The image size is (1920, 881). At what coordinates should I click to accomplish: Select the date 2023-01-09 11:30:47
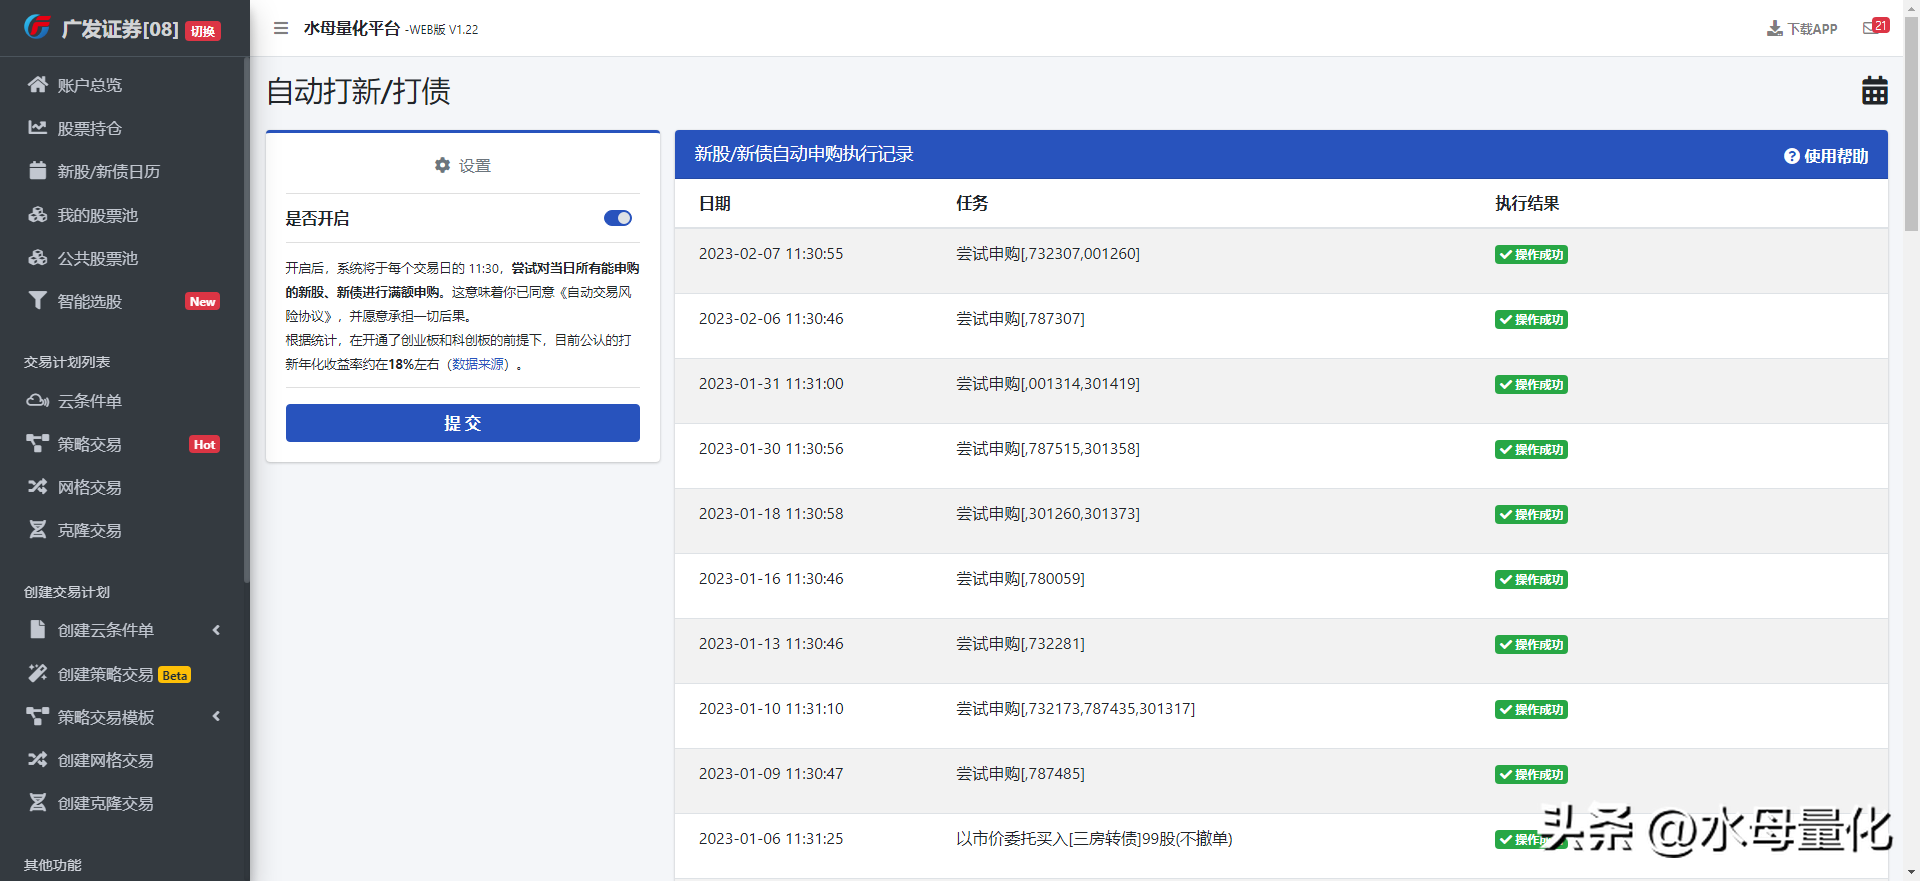(771, 774)
